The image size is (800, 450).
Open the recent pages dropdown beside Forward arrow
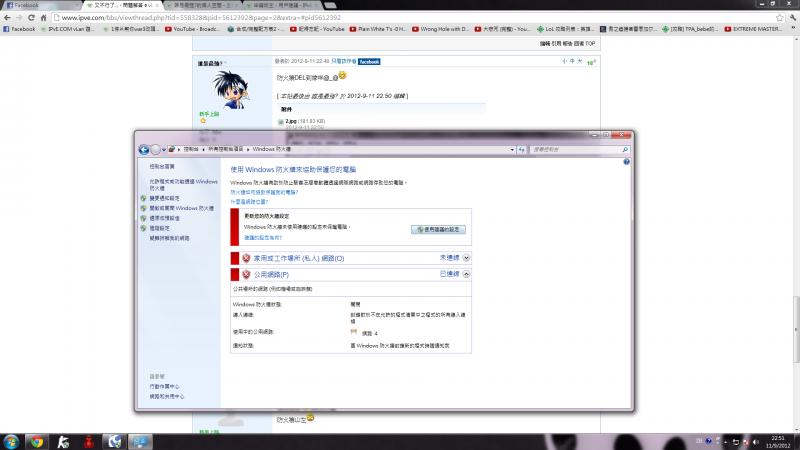(x=164, y=149)
